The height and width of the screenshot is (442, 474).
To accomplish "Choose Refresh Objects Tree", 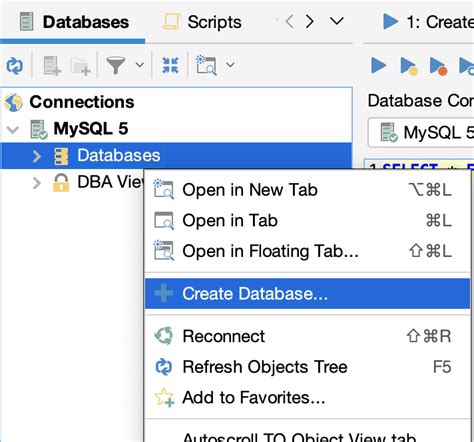I will coord(307,367).
